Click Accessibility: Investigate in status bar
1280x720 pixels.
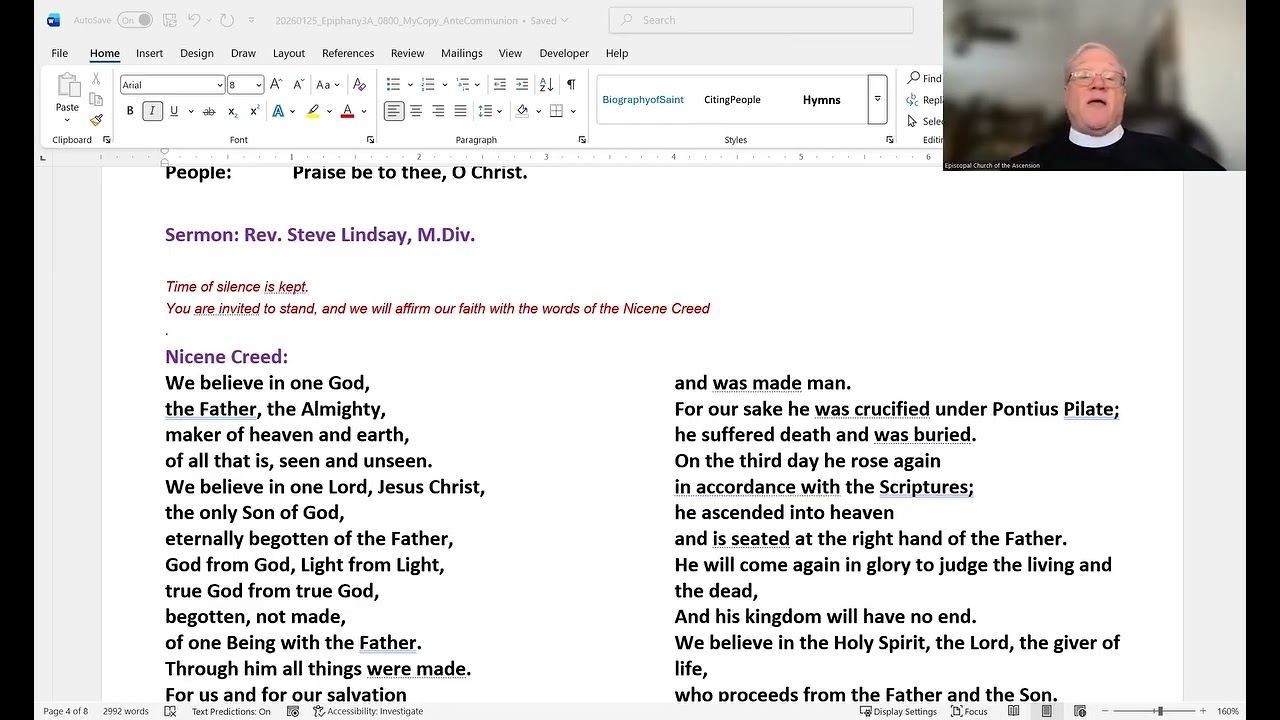368,711
